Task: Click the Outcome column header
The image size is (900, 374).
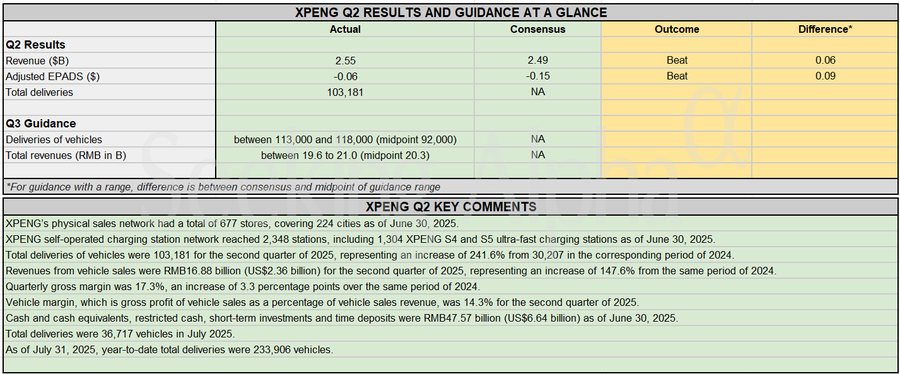Action: pos(677,29)
